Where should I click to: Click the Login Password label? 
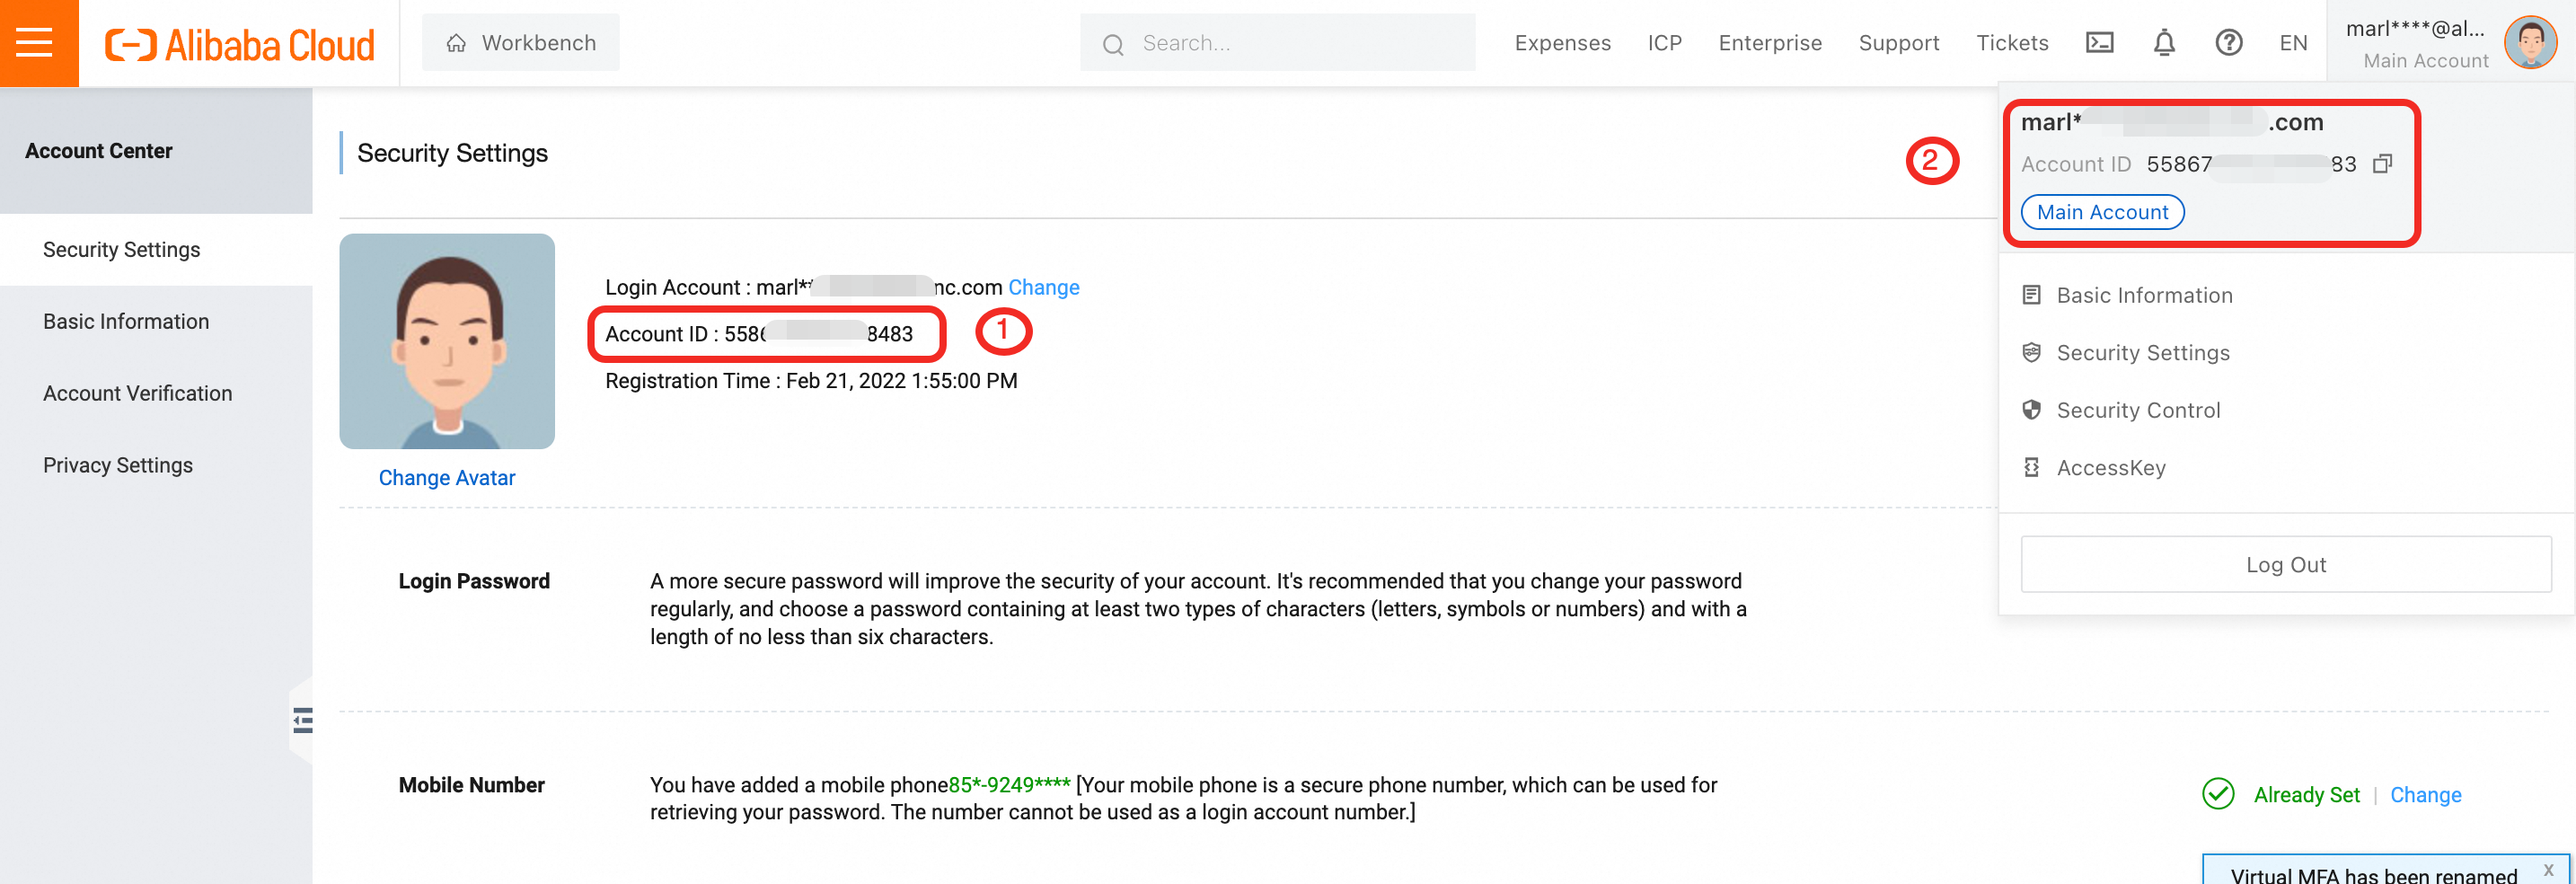474,582
